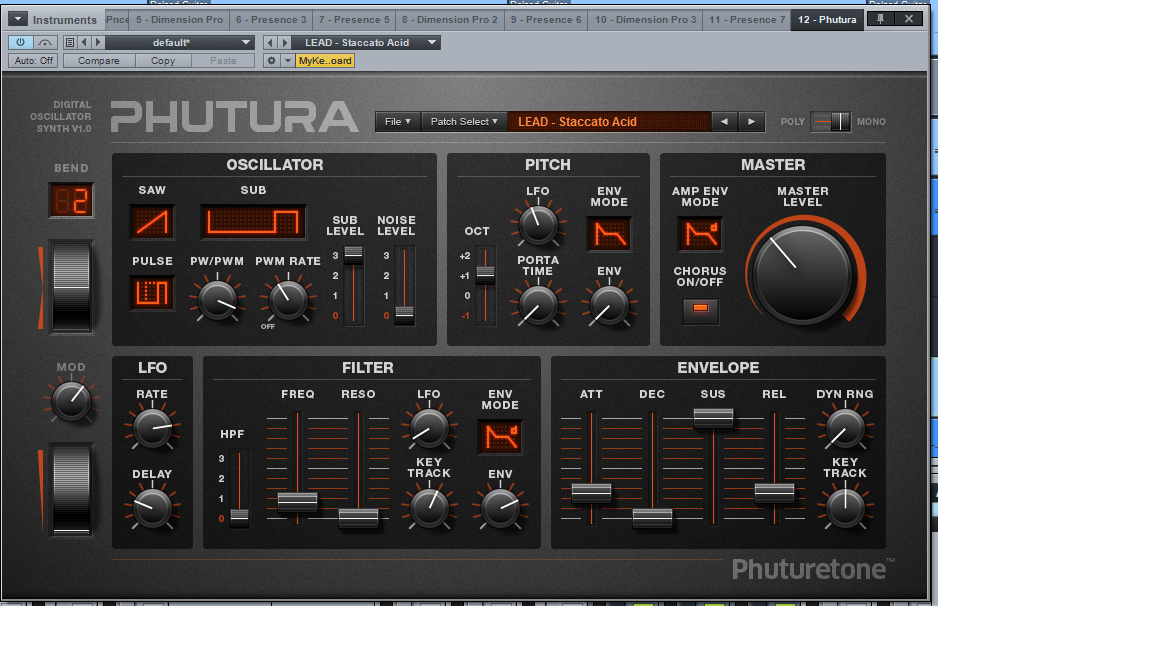Screen dimensions: 1152x648
Task: Click the Filter LFO knob
Action: [428, 429]
